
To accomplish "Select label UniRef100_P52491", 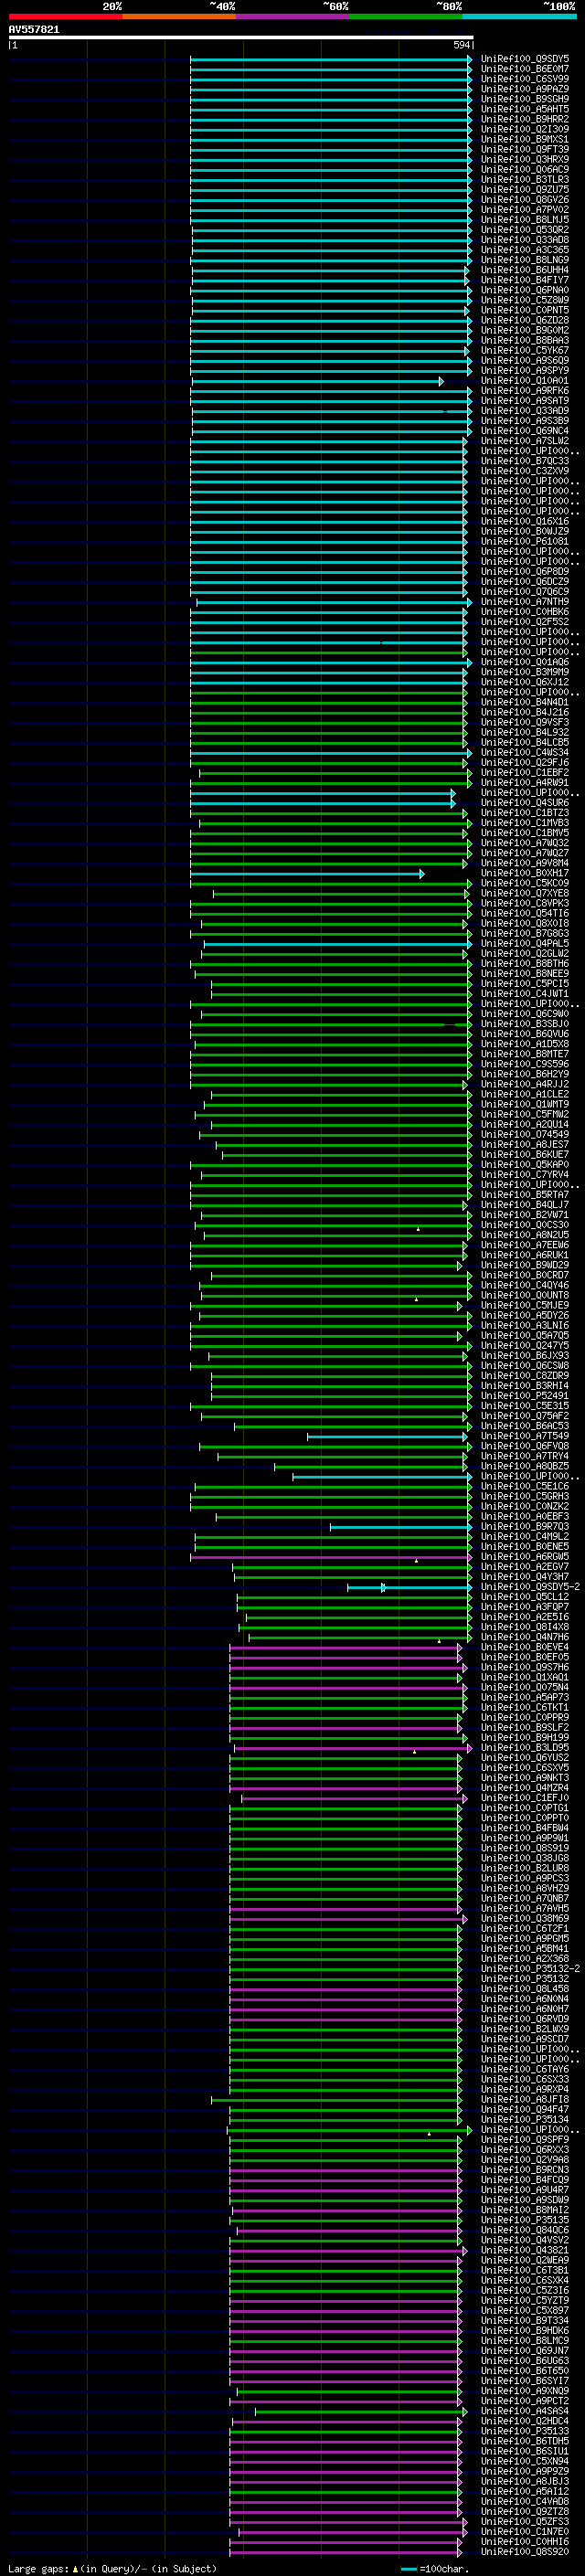I will (525, 1396).
